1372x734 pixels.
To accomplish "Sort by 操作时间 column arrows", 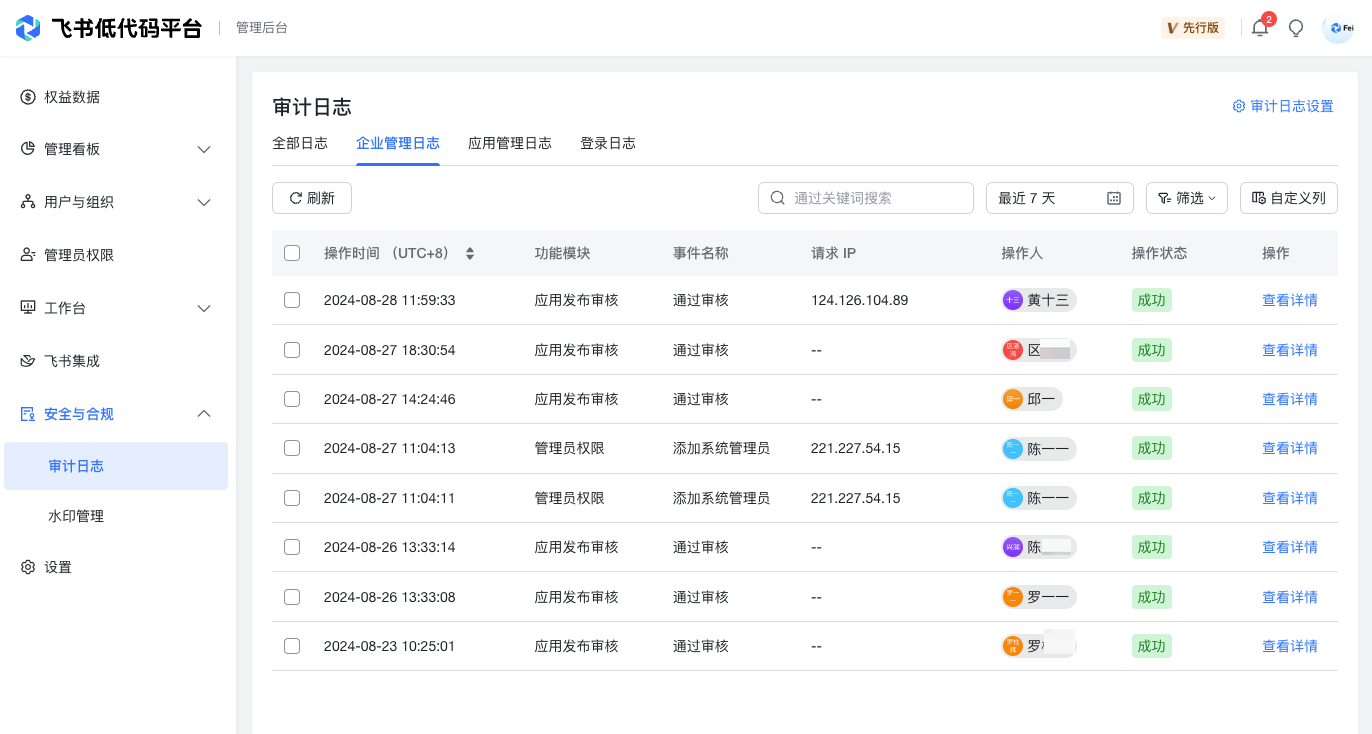I will coord(470,254).
